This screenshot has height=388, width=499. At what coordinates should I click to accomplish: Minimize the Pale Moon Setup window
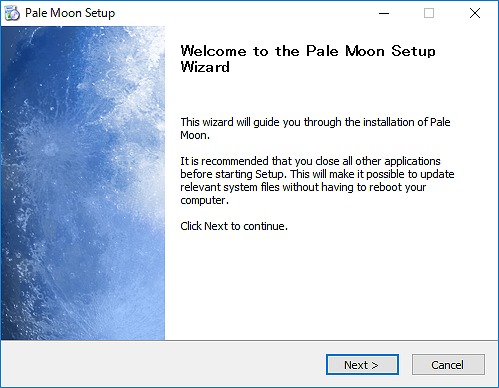[x=384, y=13]
